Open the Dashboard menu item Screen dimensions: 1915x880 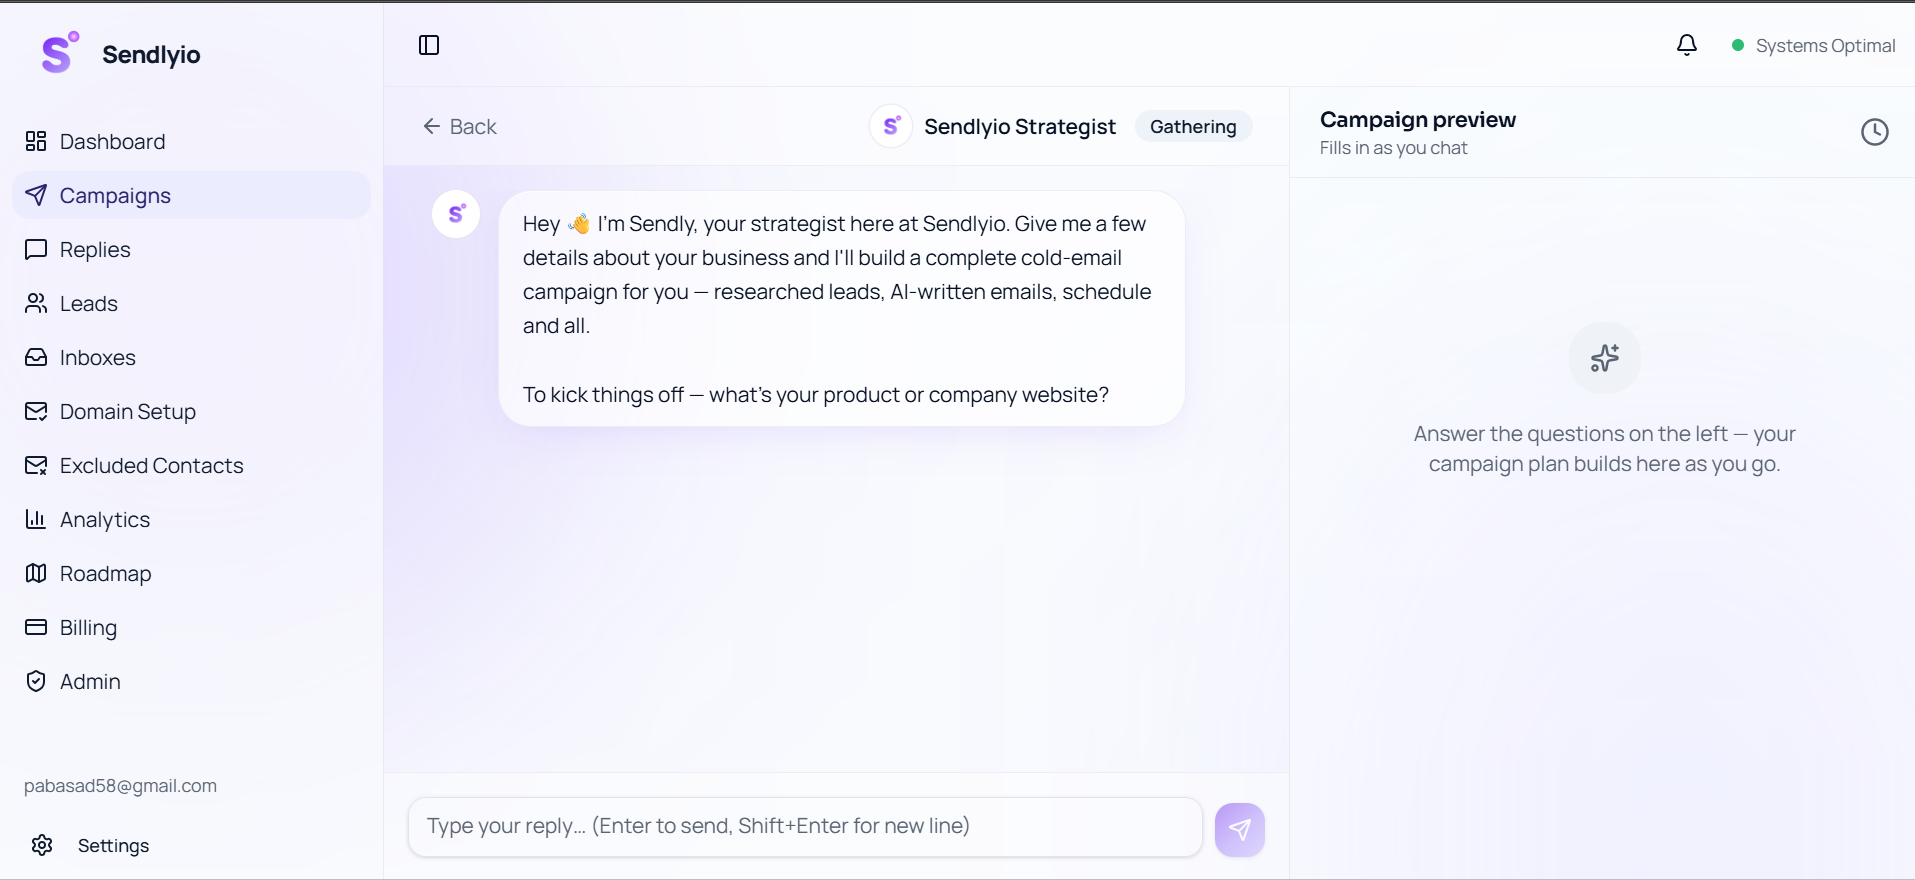tap(191, 141)
